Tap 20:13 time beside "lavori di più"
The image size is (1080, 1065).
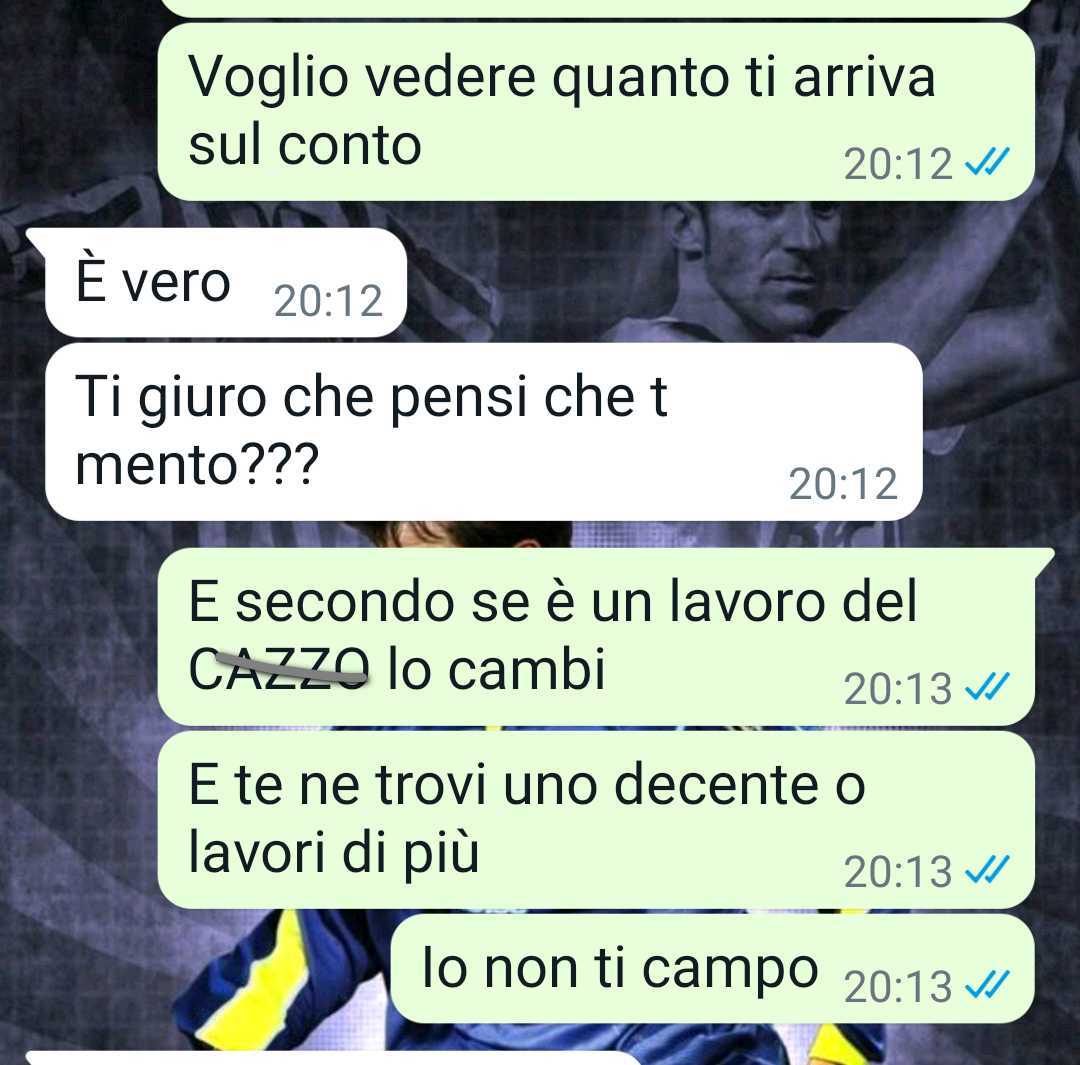898,871
